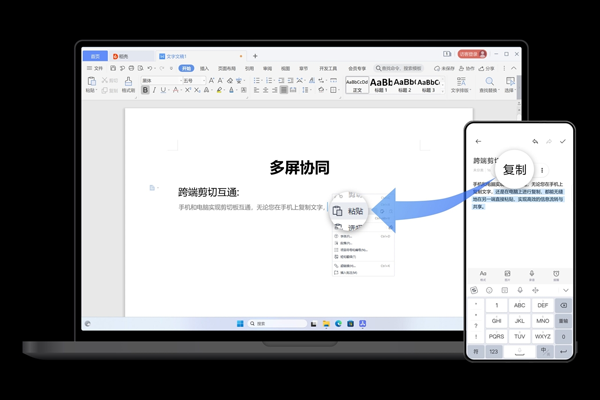The height and width of the screenshot is (400, 600).
Task: Open the font size dropdown (五号)
Action: 194,80
